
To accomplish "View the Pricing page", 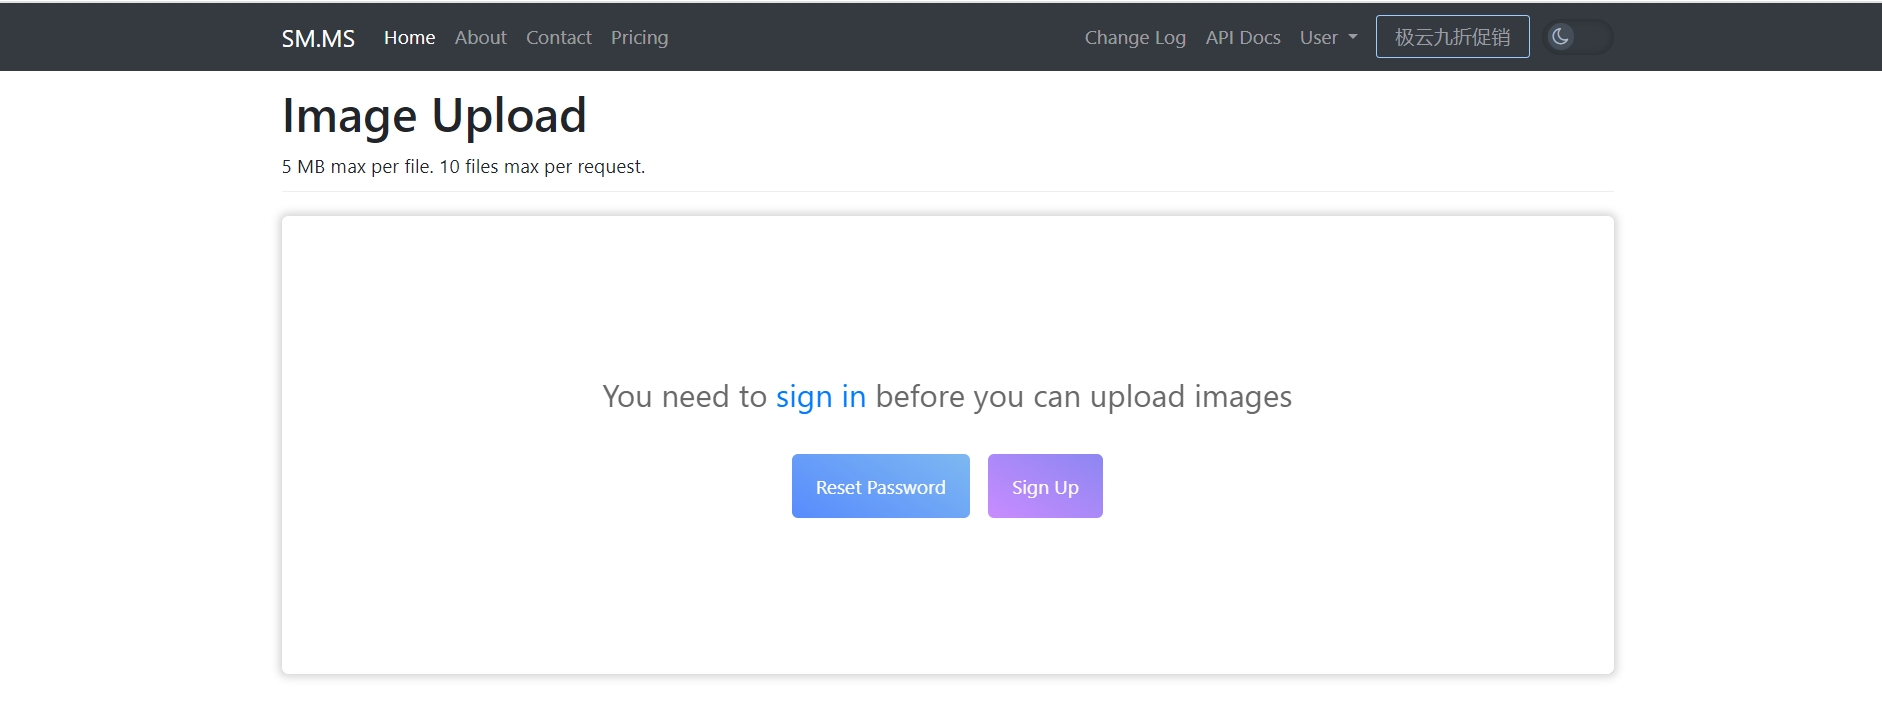I will [x=639, y=37].
